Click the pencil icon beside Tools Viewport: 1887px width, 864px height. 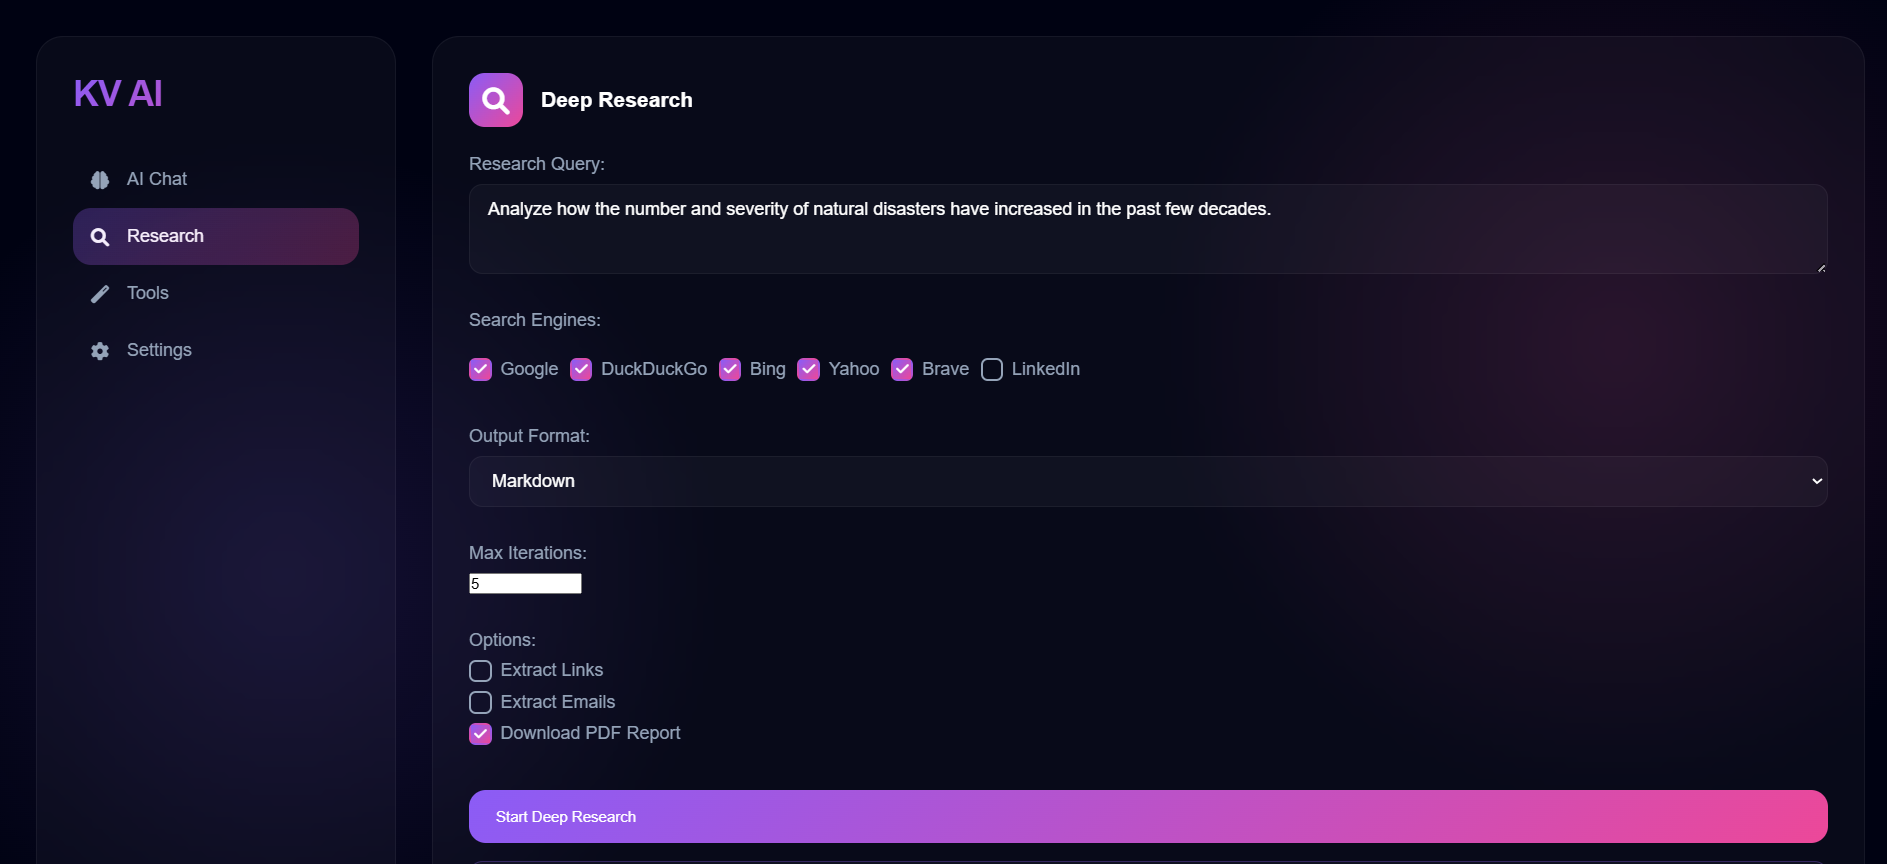coord(100,294)
